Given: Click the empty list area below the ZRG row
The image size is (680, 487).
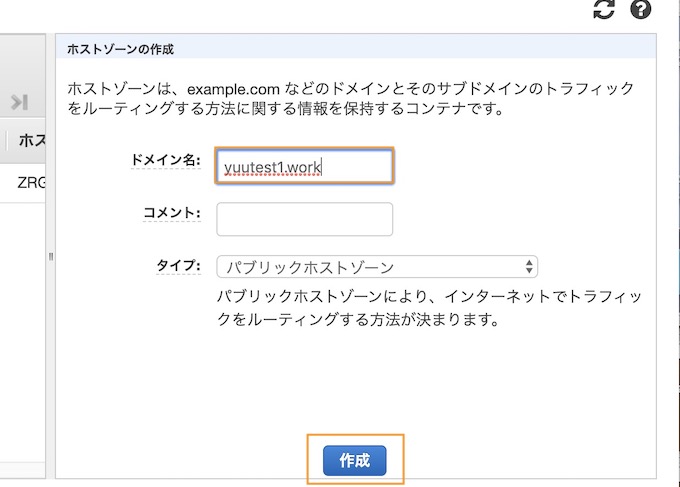Looking at the screenshot, I should [x=23, y=332].
